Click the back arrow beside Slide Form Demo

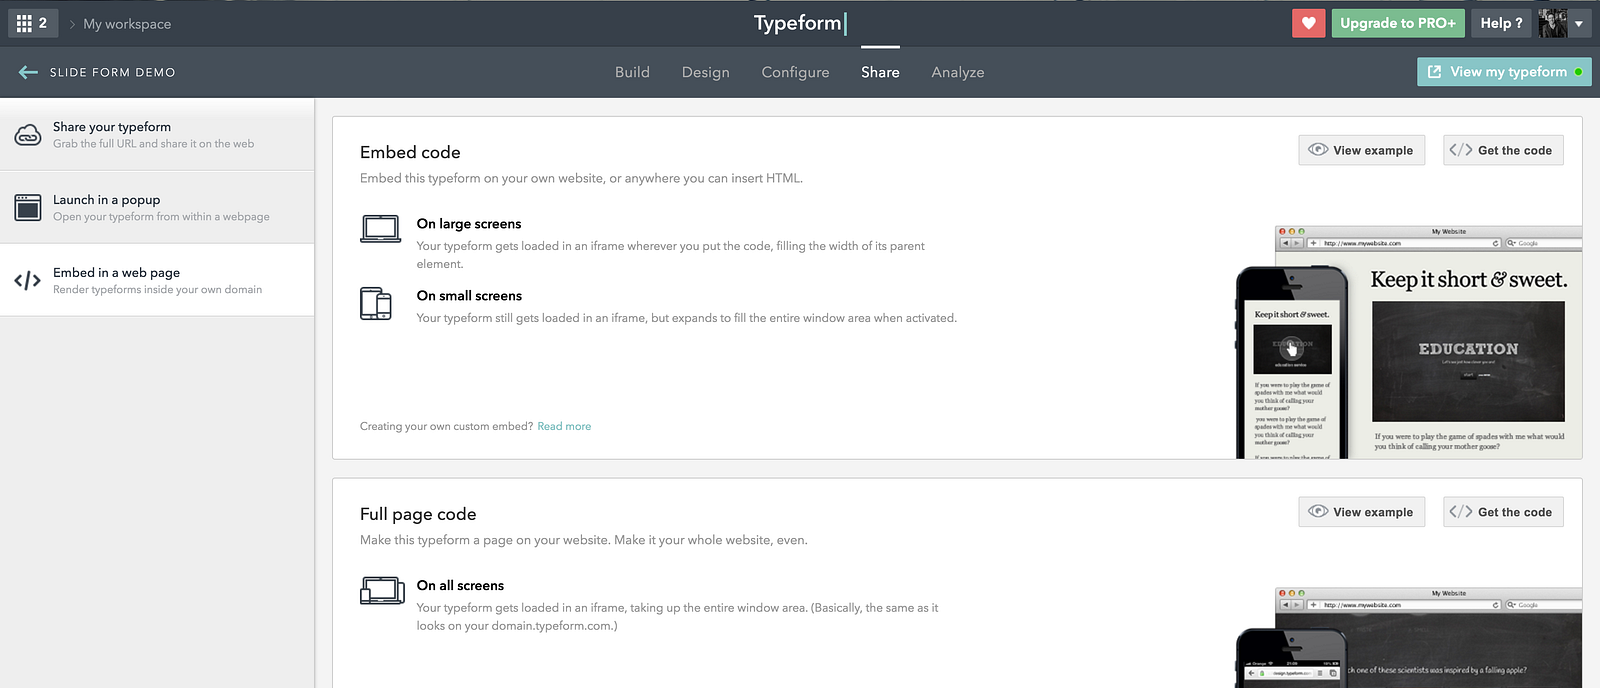[x=28, y=72]
